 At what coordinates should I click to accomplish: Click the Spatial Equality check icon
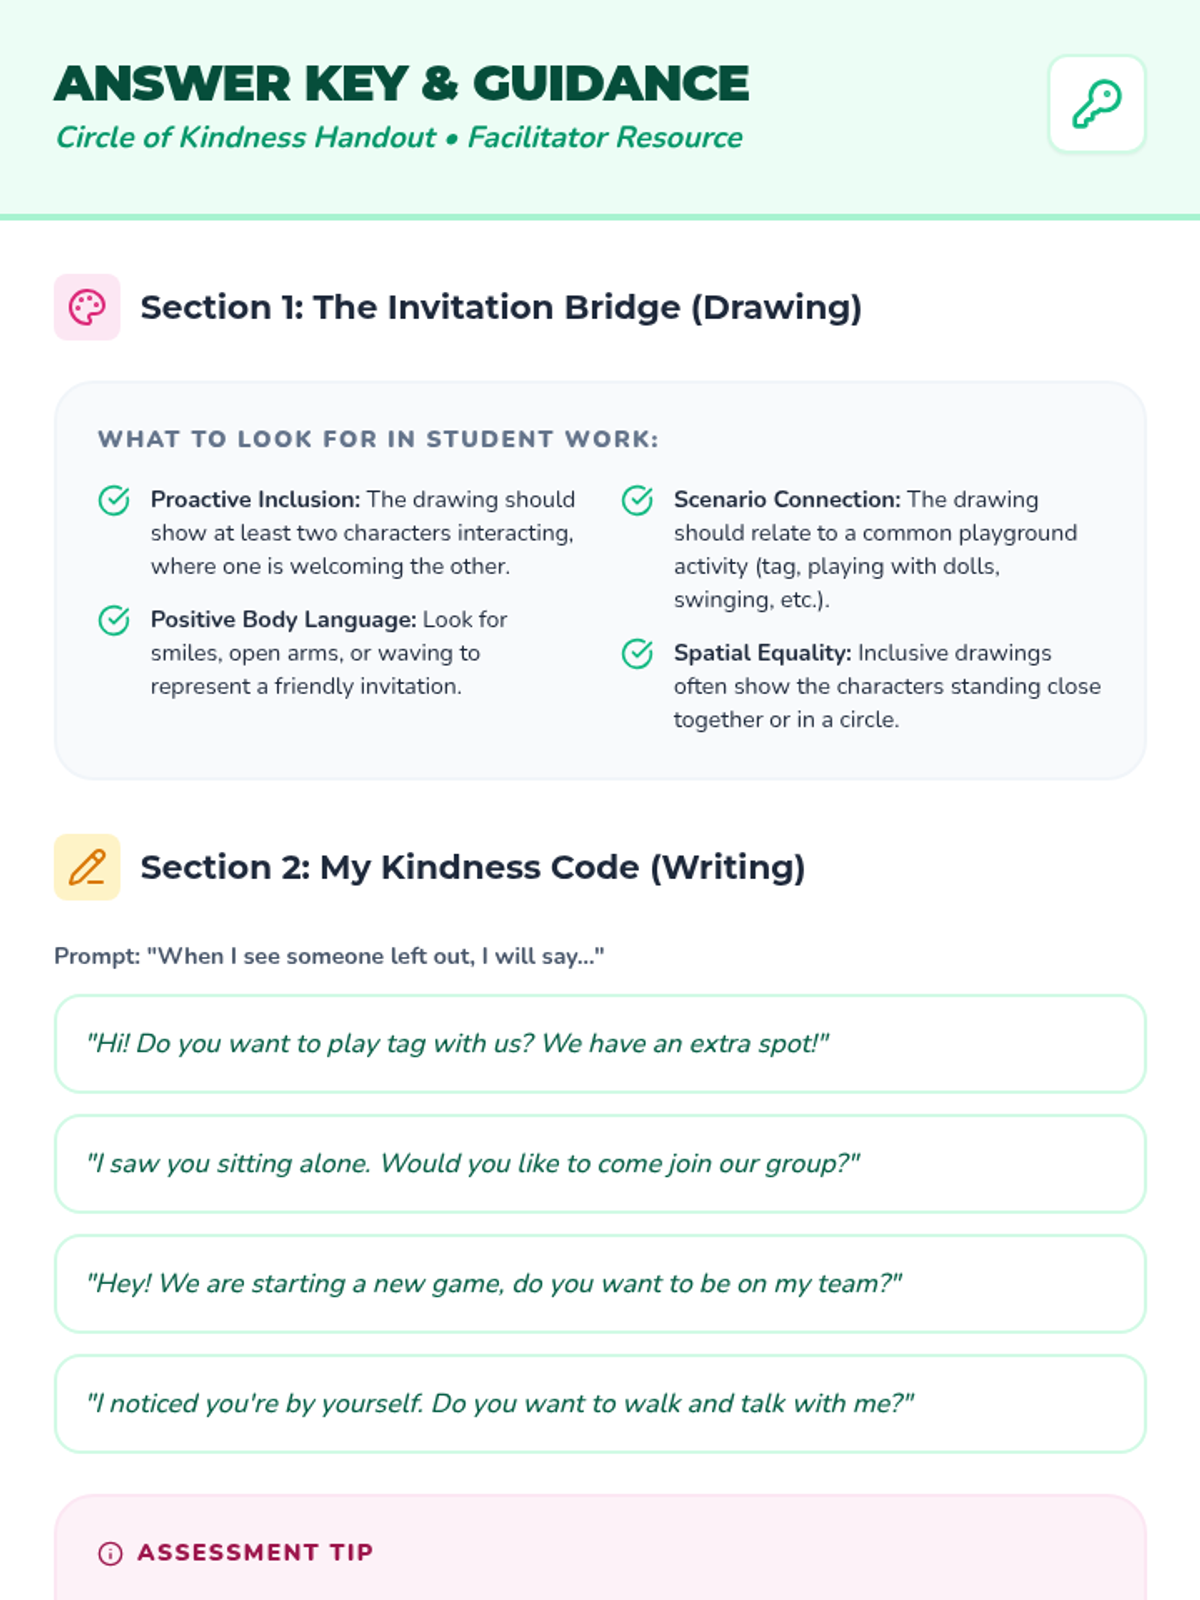tap(637, 653)
